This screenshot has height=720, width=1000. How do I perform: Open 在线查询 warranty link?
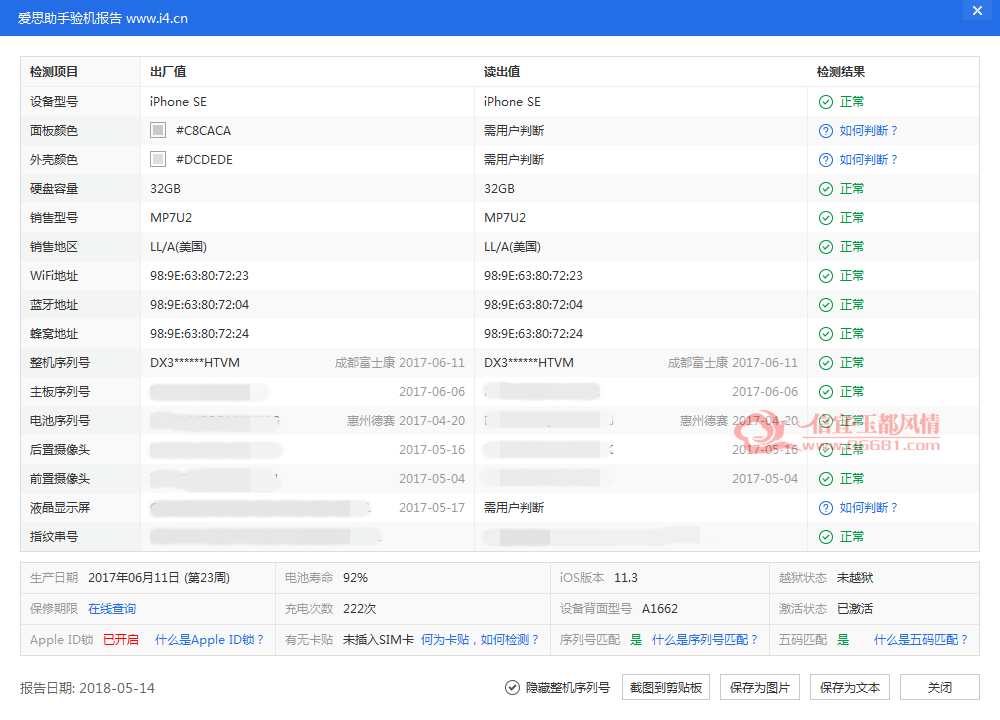(x=112, y=609)
